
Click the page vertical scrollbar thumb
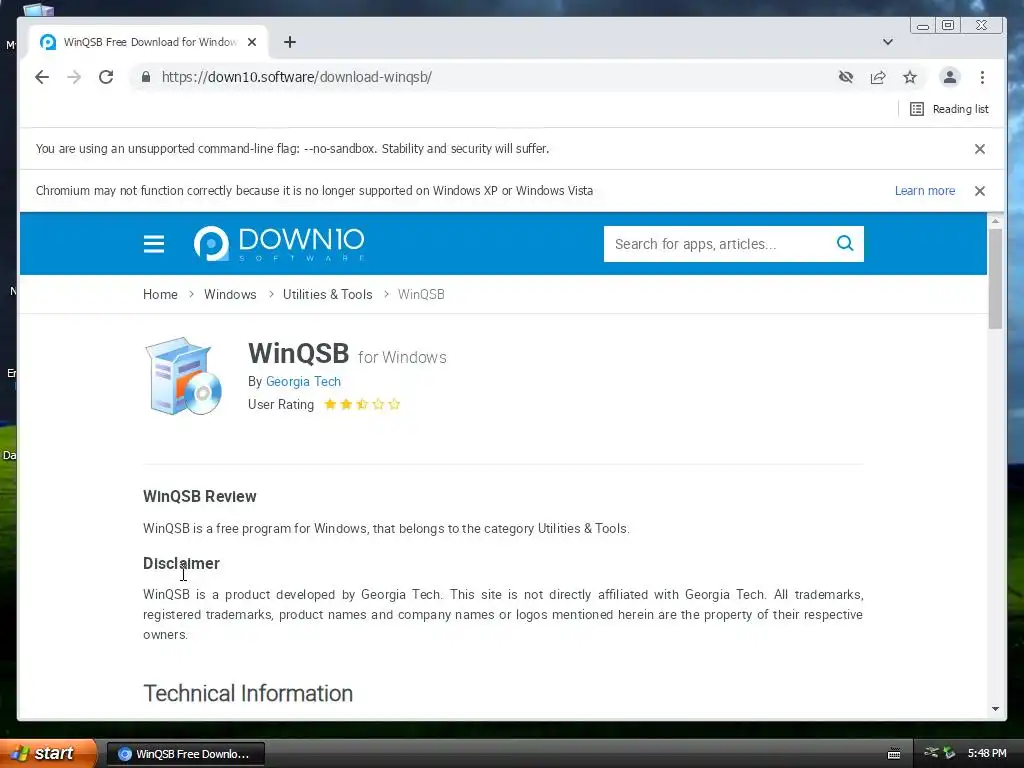point(995,279)
